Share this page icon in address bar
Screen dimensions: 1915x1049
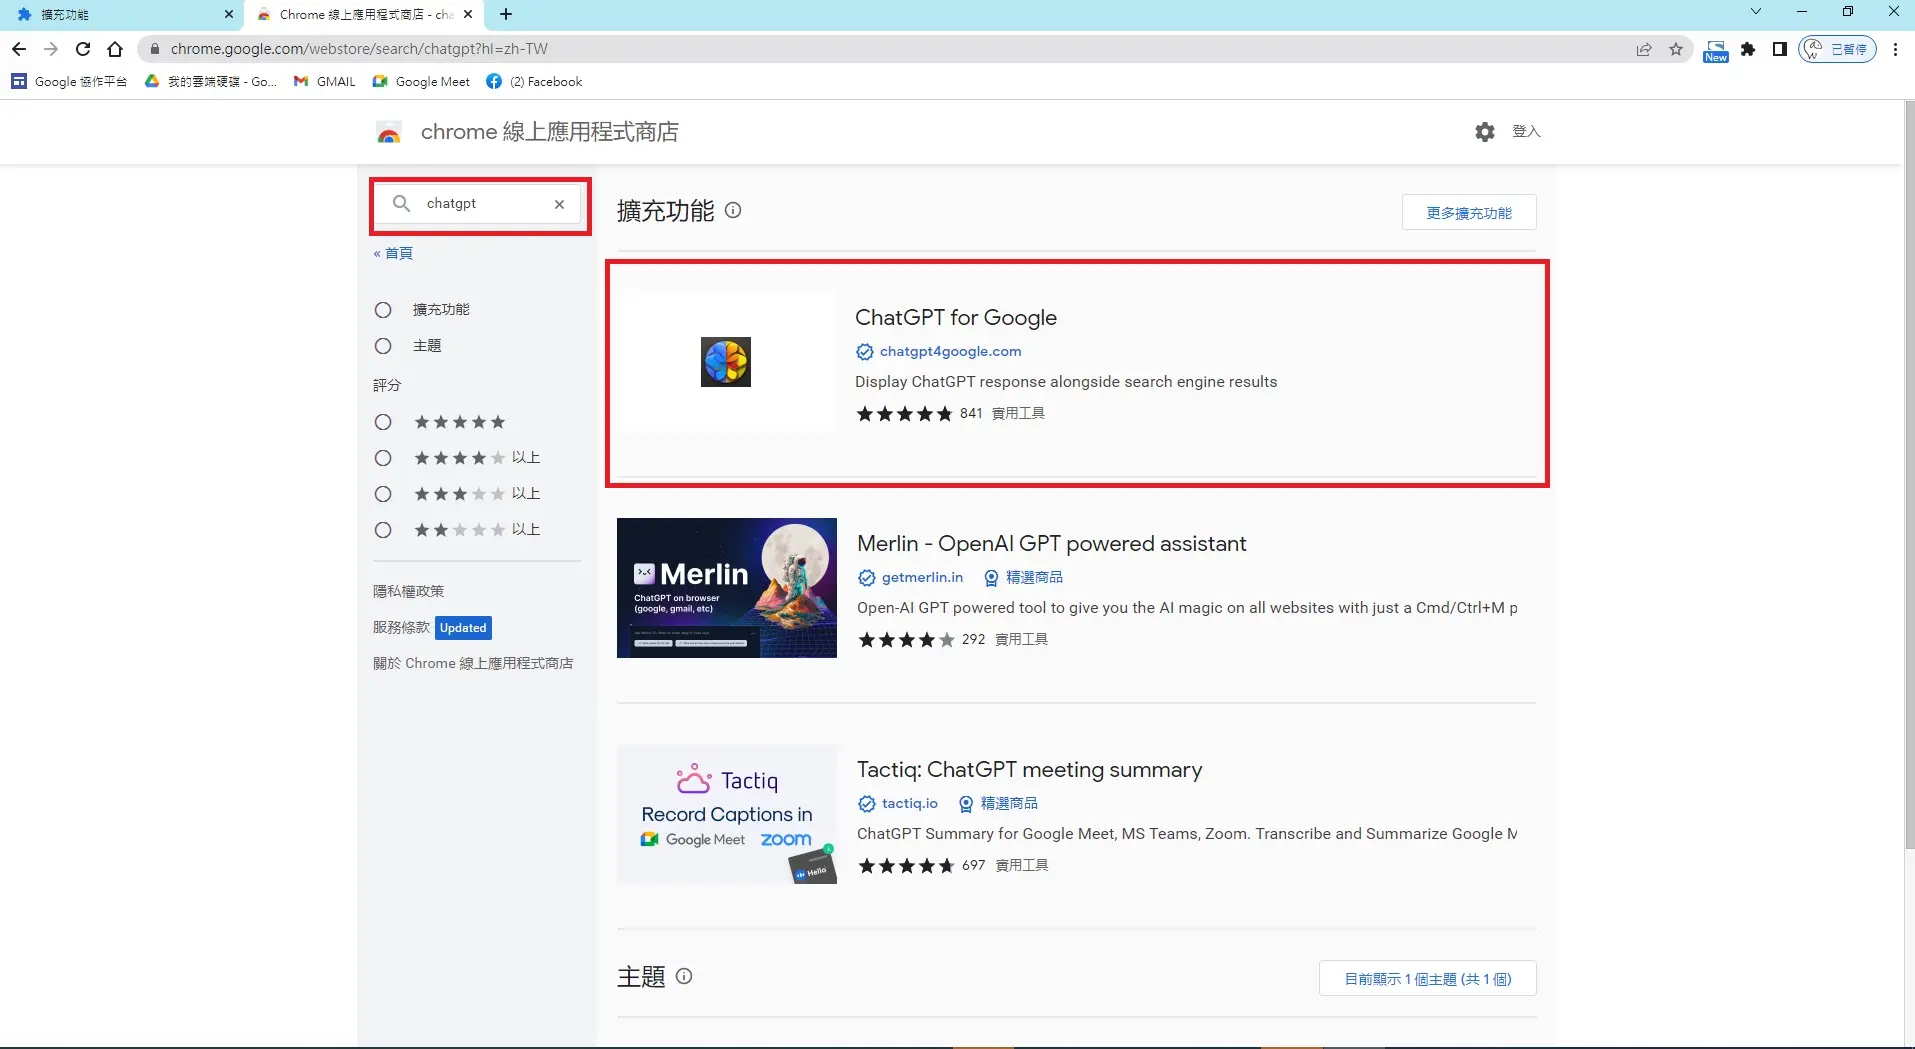1644,49
